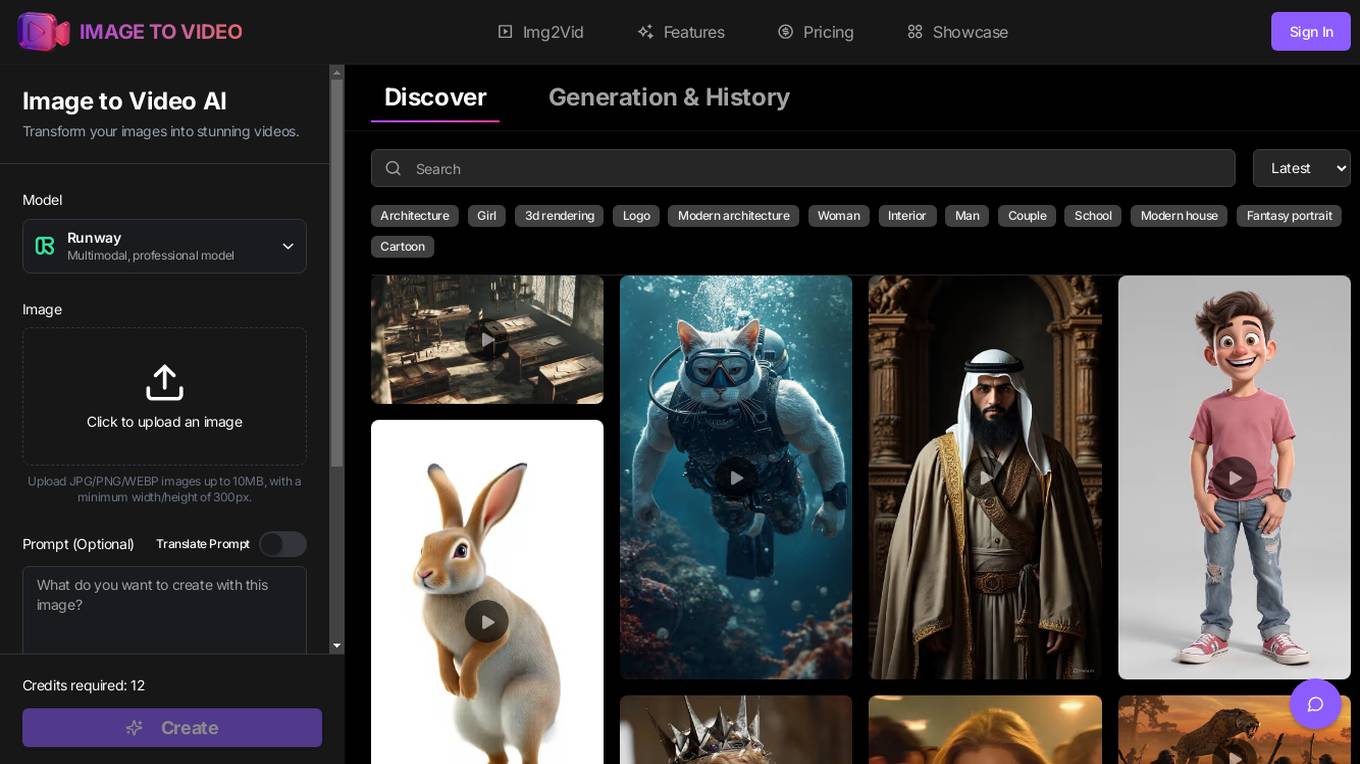
Task: Play the old classroom video
Action: (x=487, y=340)
